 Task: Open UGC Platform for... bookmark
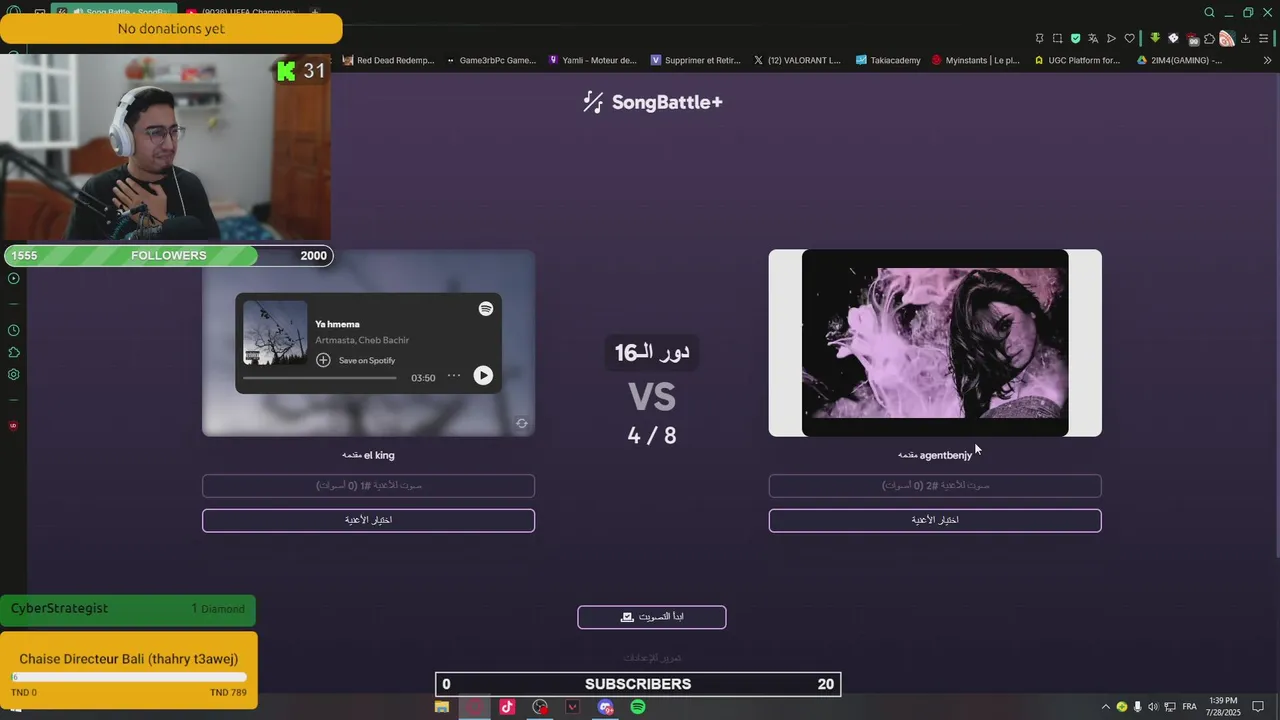pos(1077,60)
